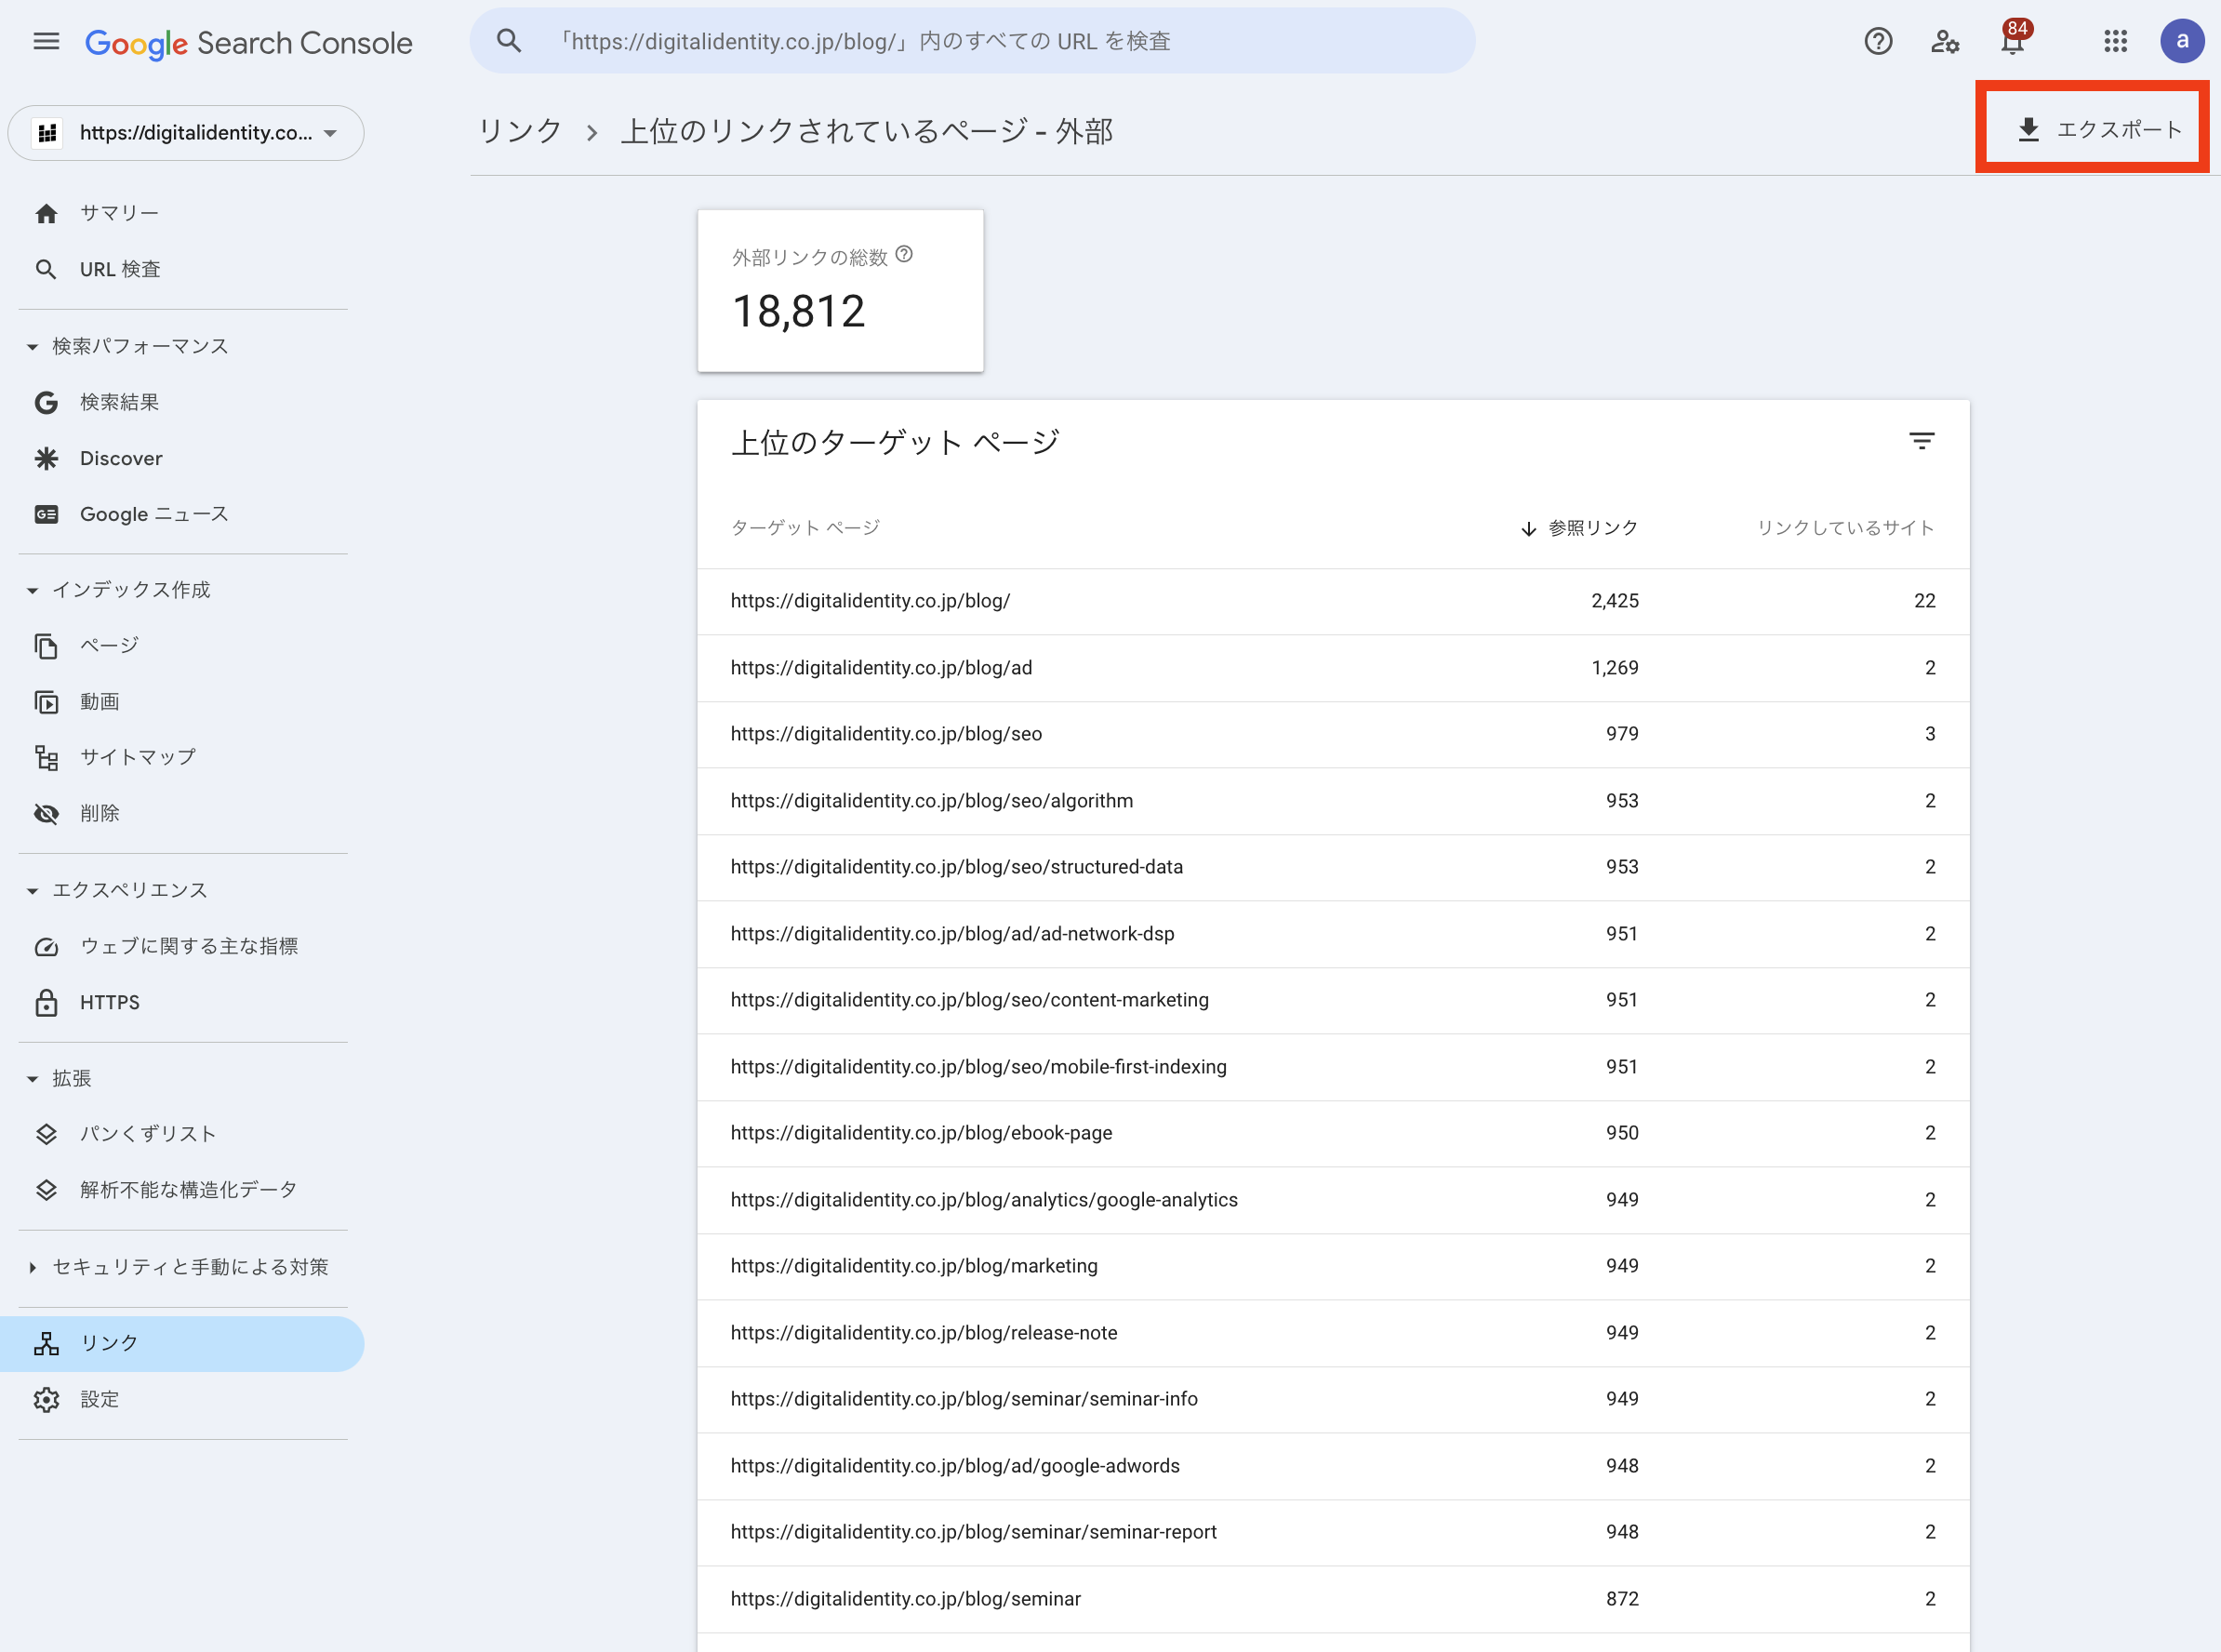Open row ending /blog/ad/google-adwords
The height and width of the screenshot is (1652, 2221).
(x=1333, y=1466)
